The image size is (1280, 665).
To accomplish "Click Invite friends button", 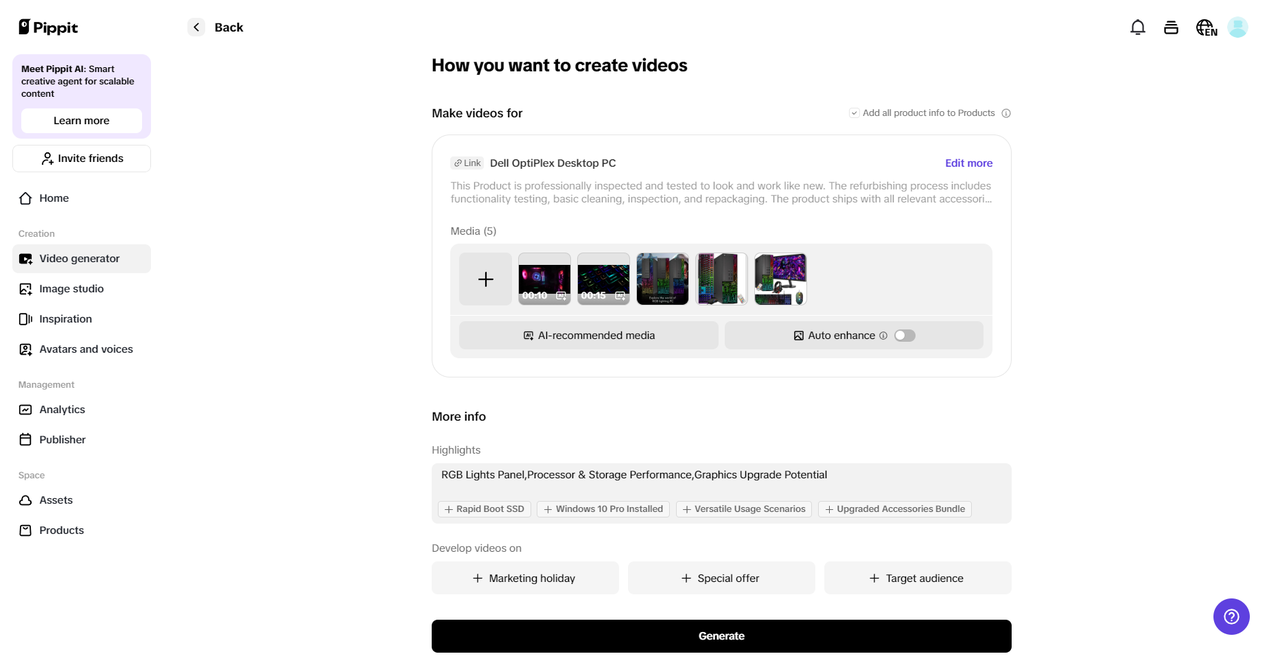I will [82, 158].
